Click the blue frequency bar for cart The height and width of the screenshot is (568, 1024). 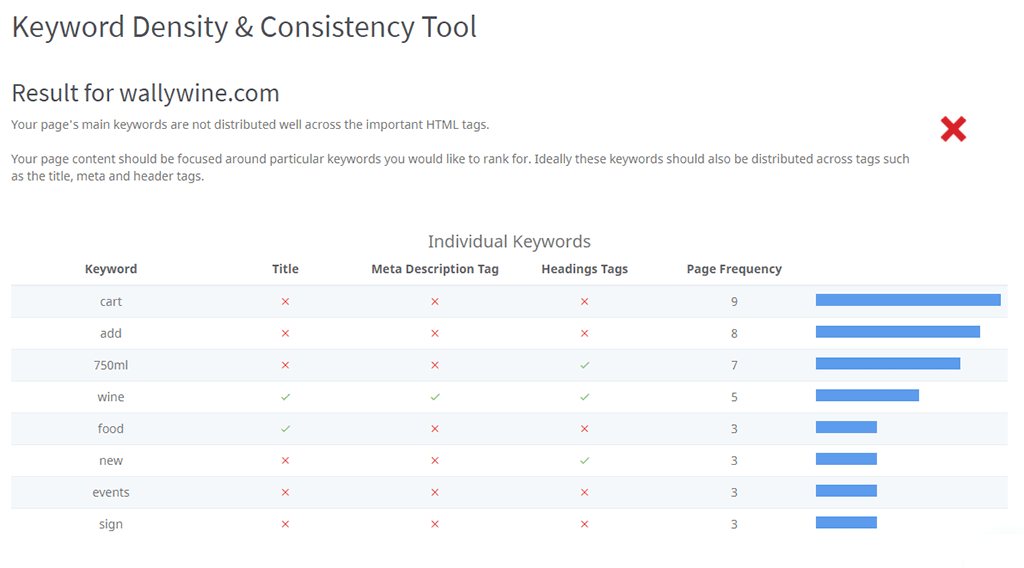pos(908,300)
